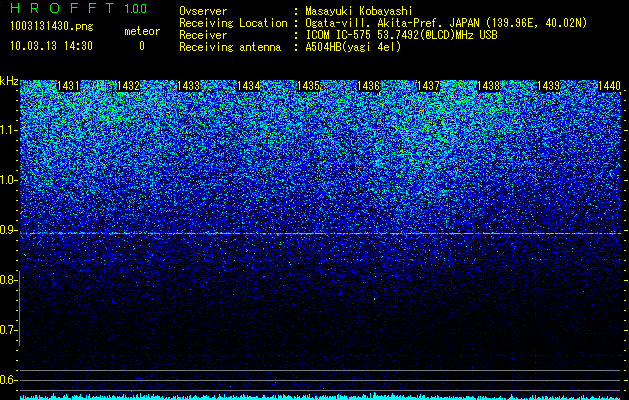Viewport: 629px width, 400px height.
Task: Click the meteor label
Action: point(142,31)
